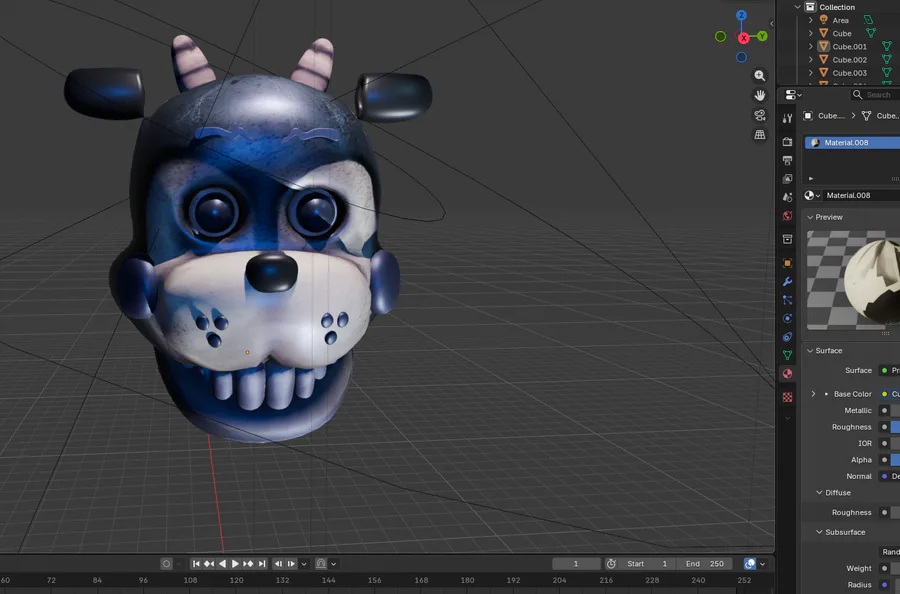This screenshot has height=594, width=900.
Task: Click the Metallic socket dot
Action: [x=885, y=410]
